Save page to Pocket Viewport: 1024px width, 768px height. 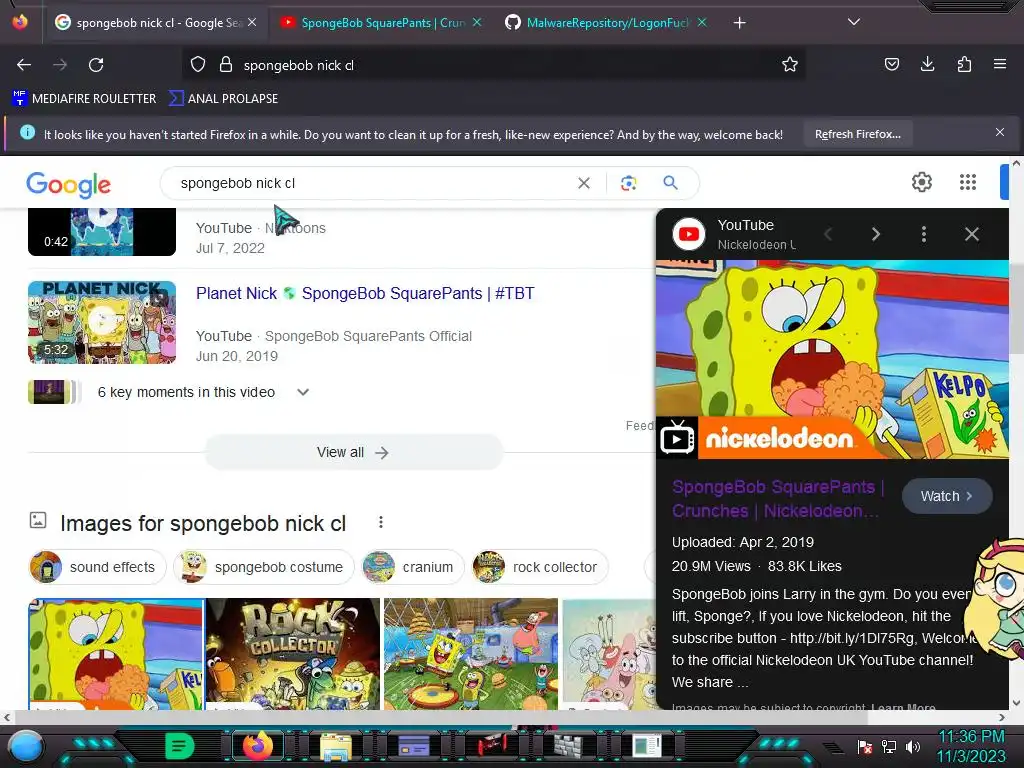[x=891, y=64]
